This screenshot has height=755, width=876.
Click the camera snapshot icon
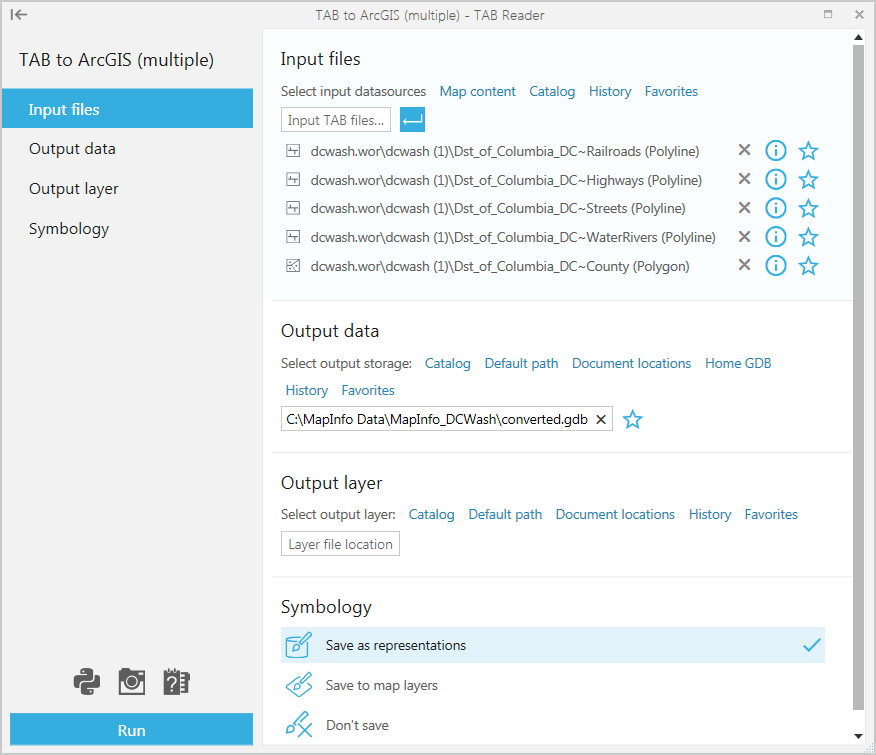click(x=132, y=682)
